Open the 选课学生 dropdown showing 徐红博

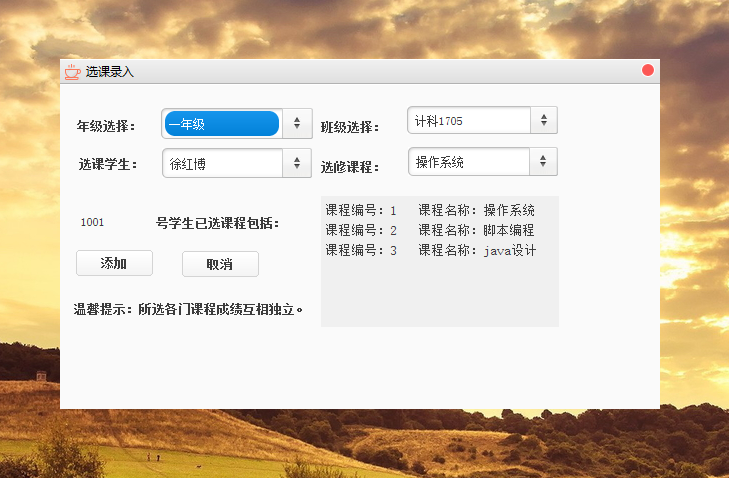coord(237,163)
